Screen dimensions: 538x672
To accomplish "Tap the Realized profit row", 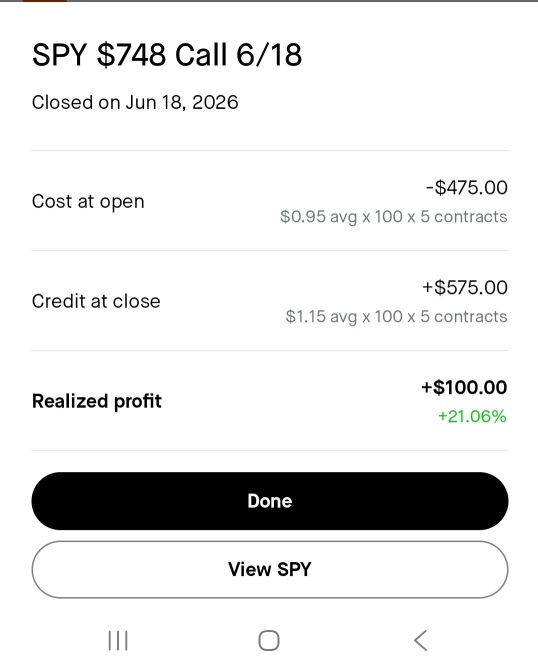I will point(270,400).
